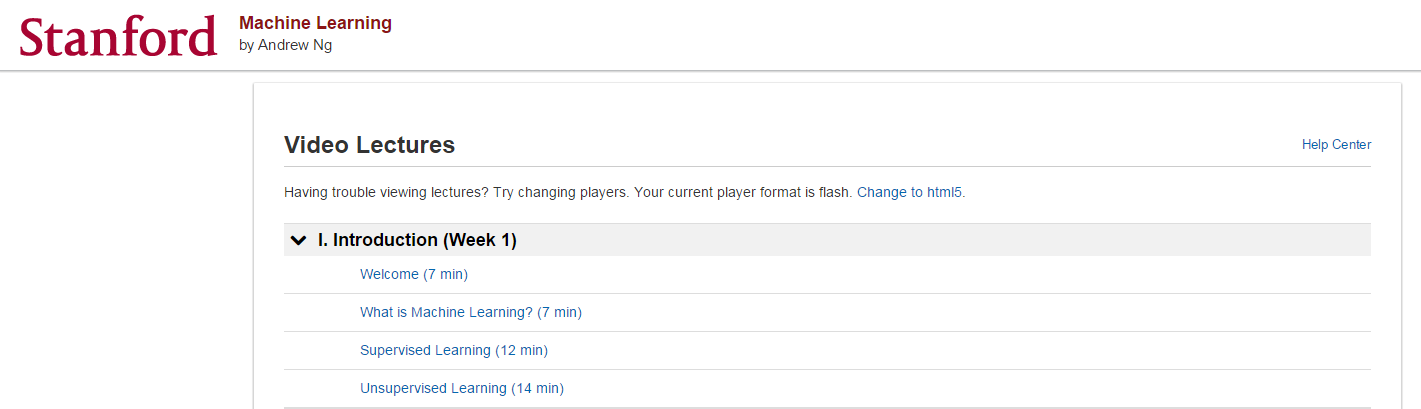The width and height of the screenshot is (1421, 409).
Task: Click the 'by Andrew Ng' byline
Action: [x=285, y=45]
